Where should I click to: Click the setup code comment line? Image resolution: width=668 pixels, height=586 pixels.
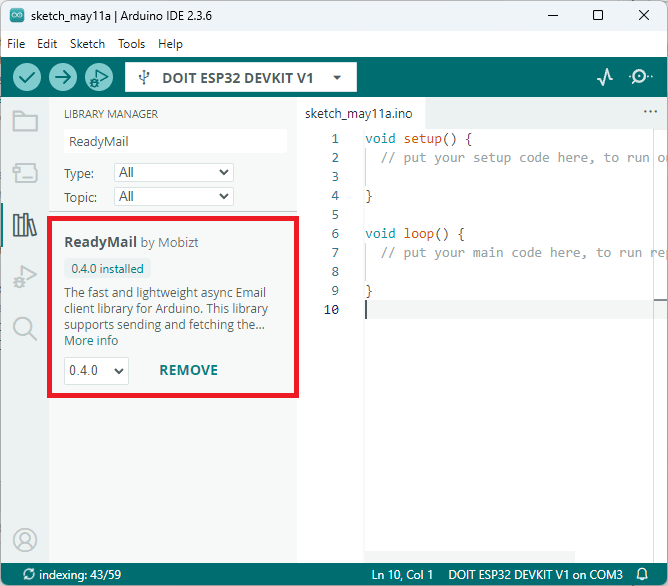[523, 158]
